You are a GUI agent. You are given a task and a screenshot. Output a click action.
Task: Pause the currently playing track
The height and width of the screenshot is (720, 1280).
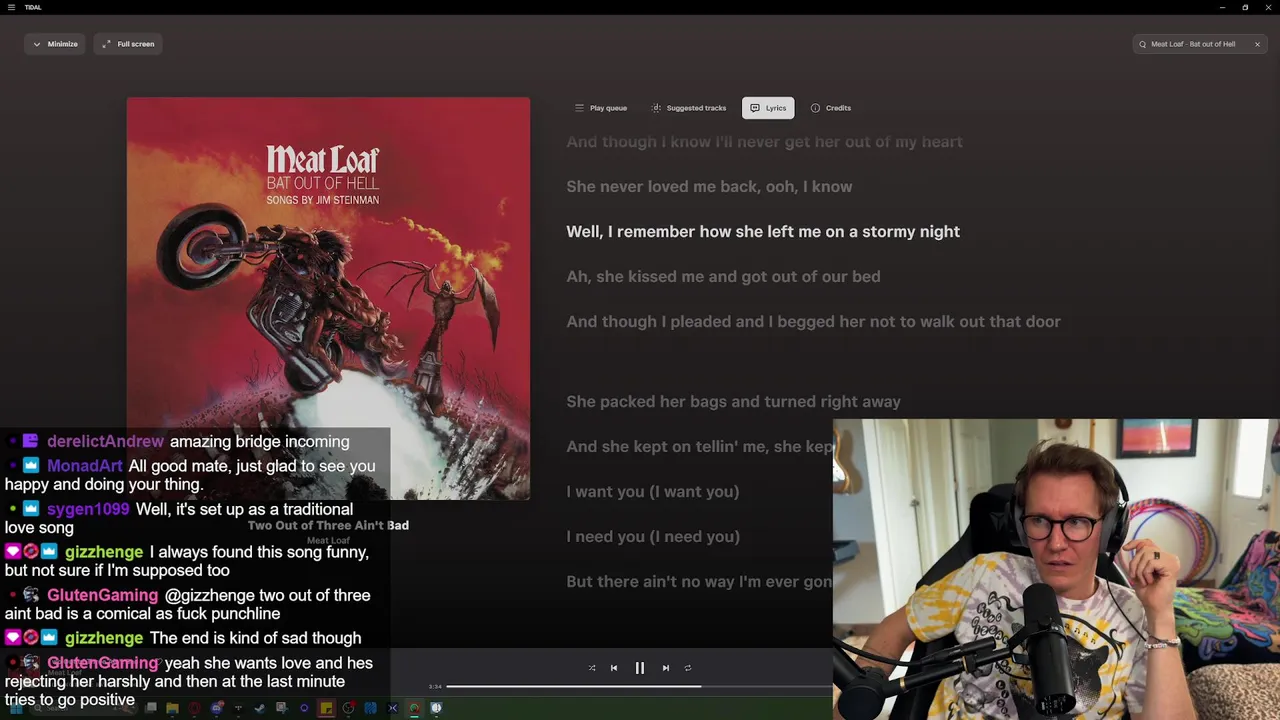point(640,668)
